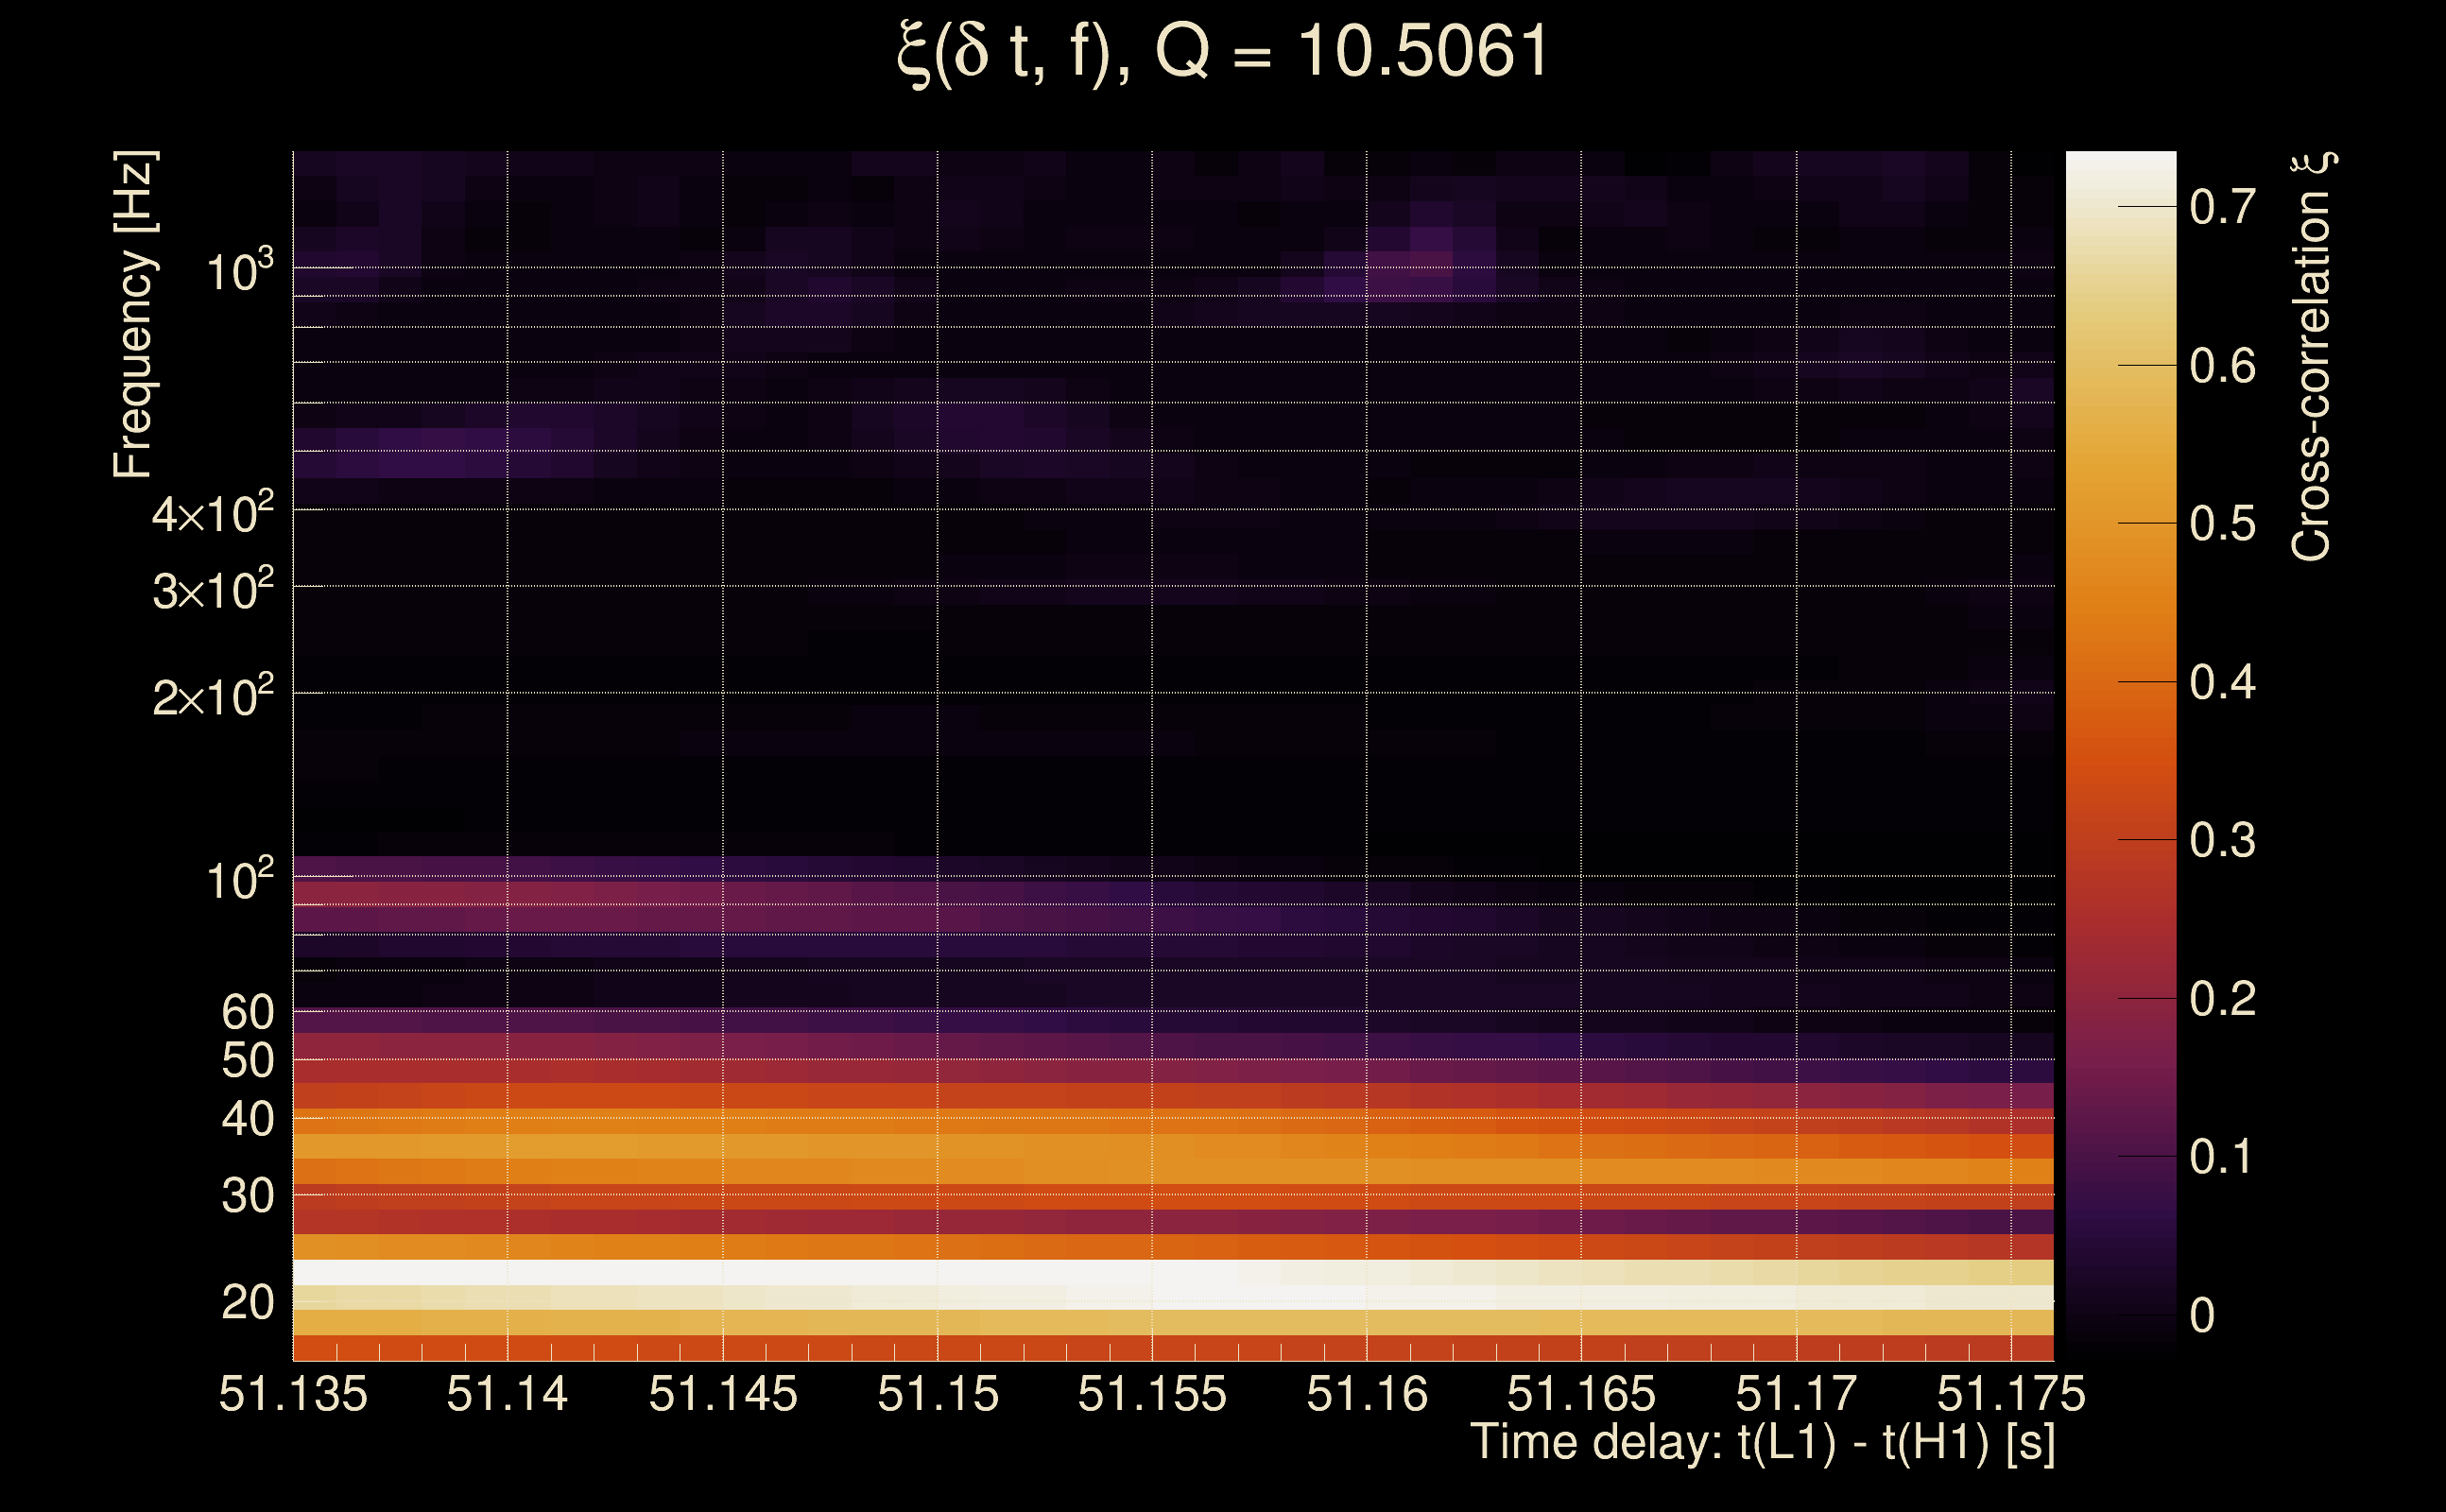Viewport: 2446px width, 1512px height.
Task: Click the 0 tick label on the colorbar
Action: click(2202, 1315)
